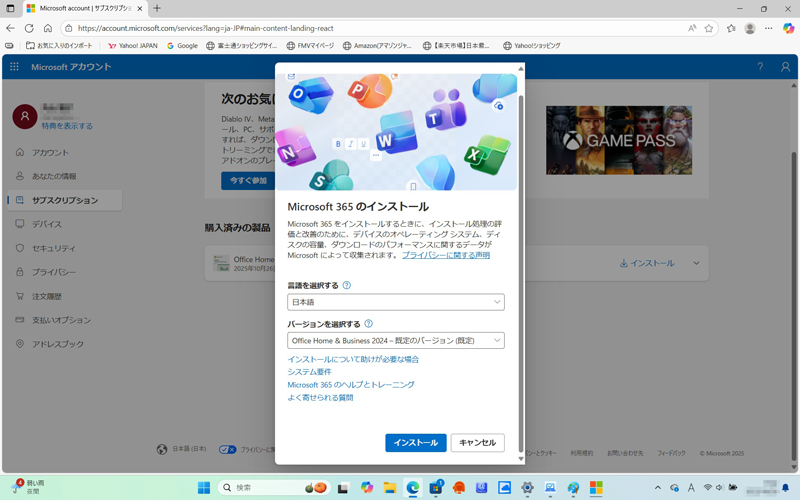Open the 言語を選択する dropdown showing 日本語
Image resolution: width=800 pixels, height=500 pixels.
coord(396,302)
